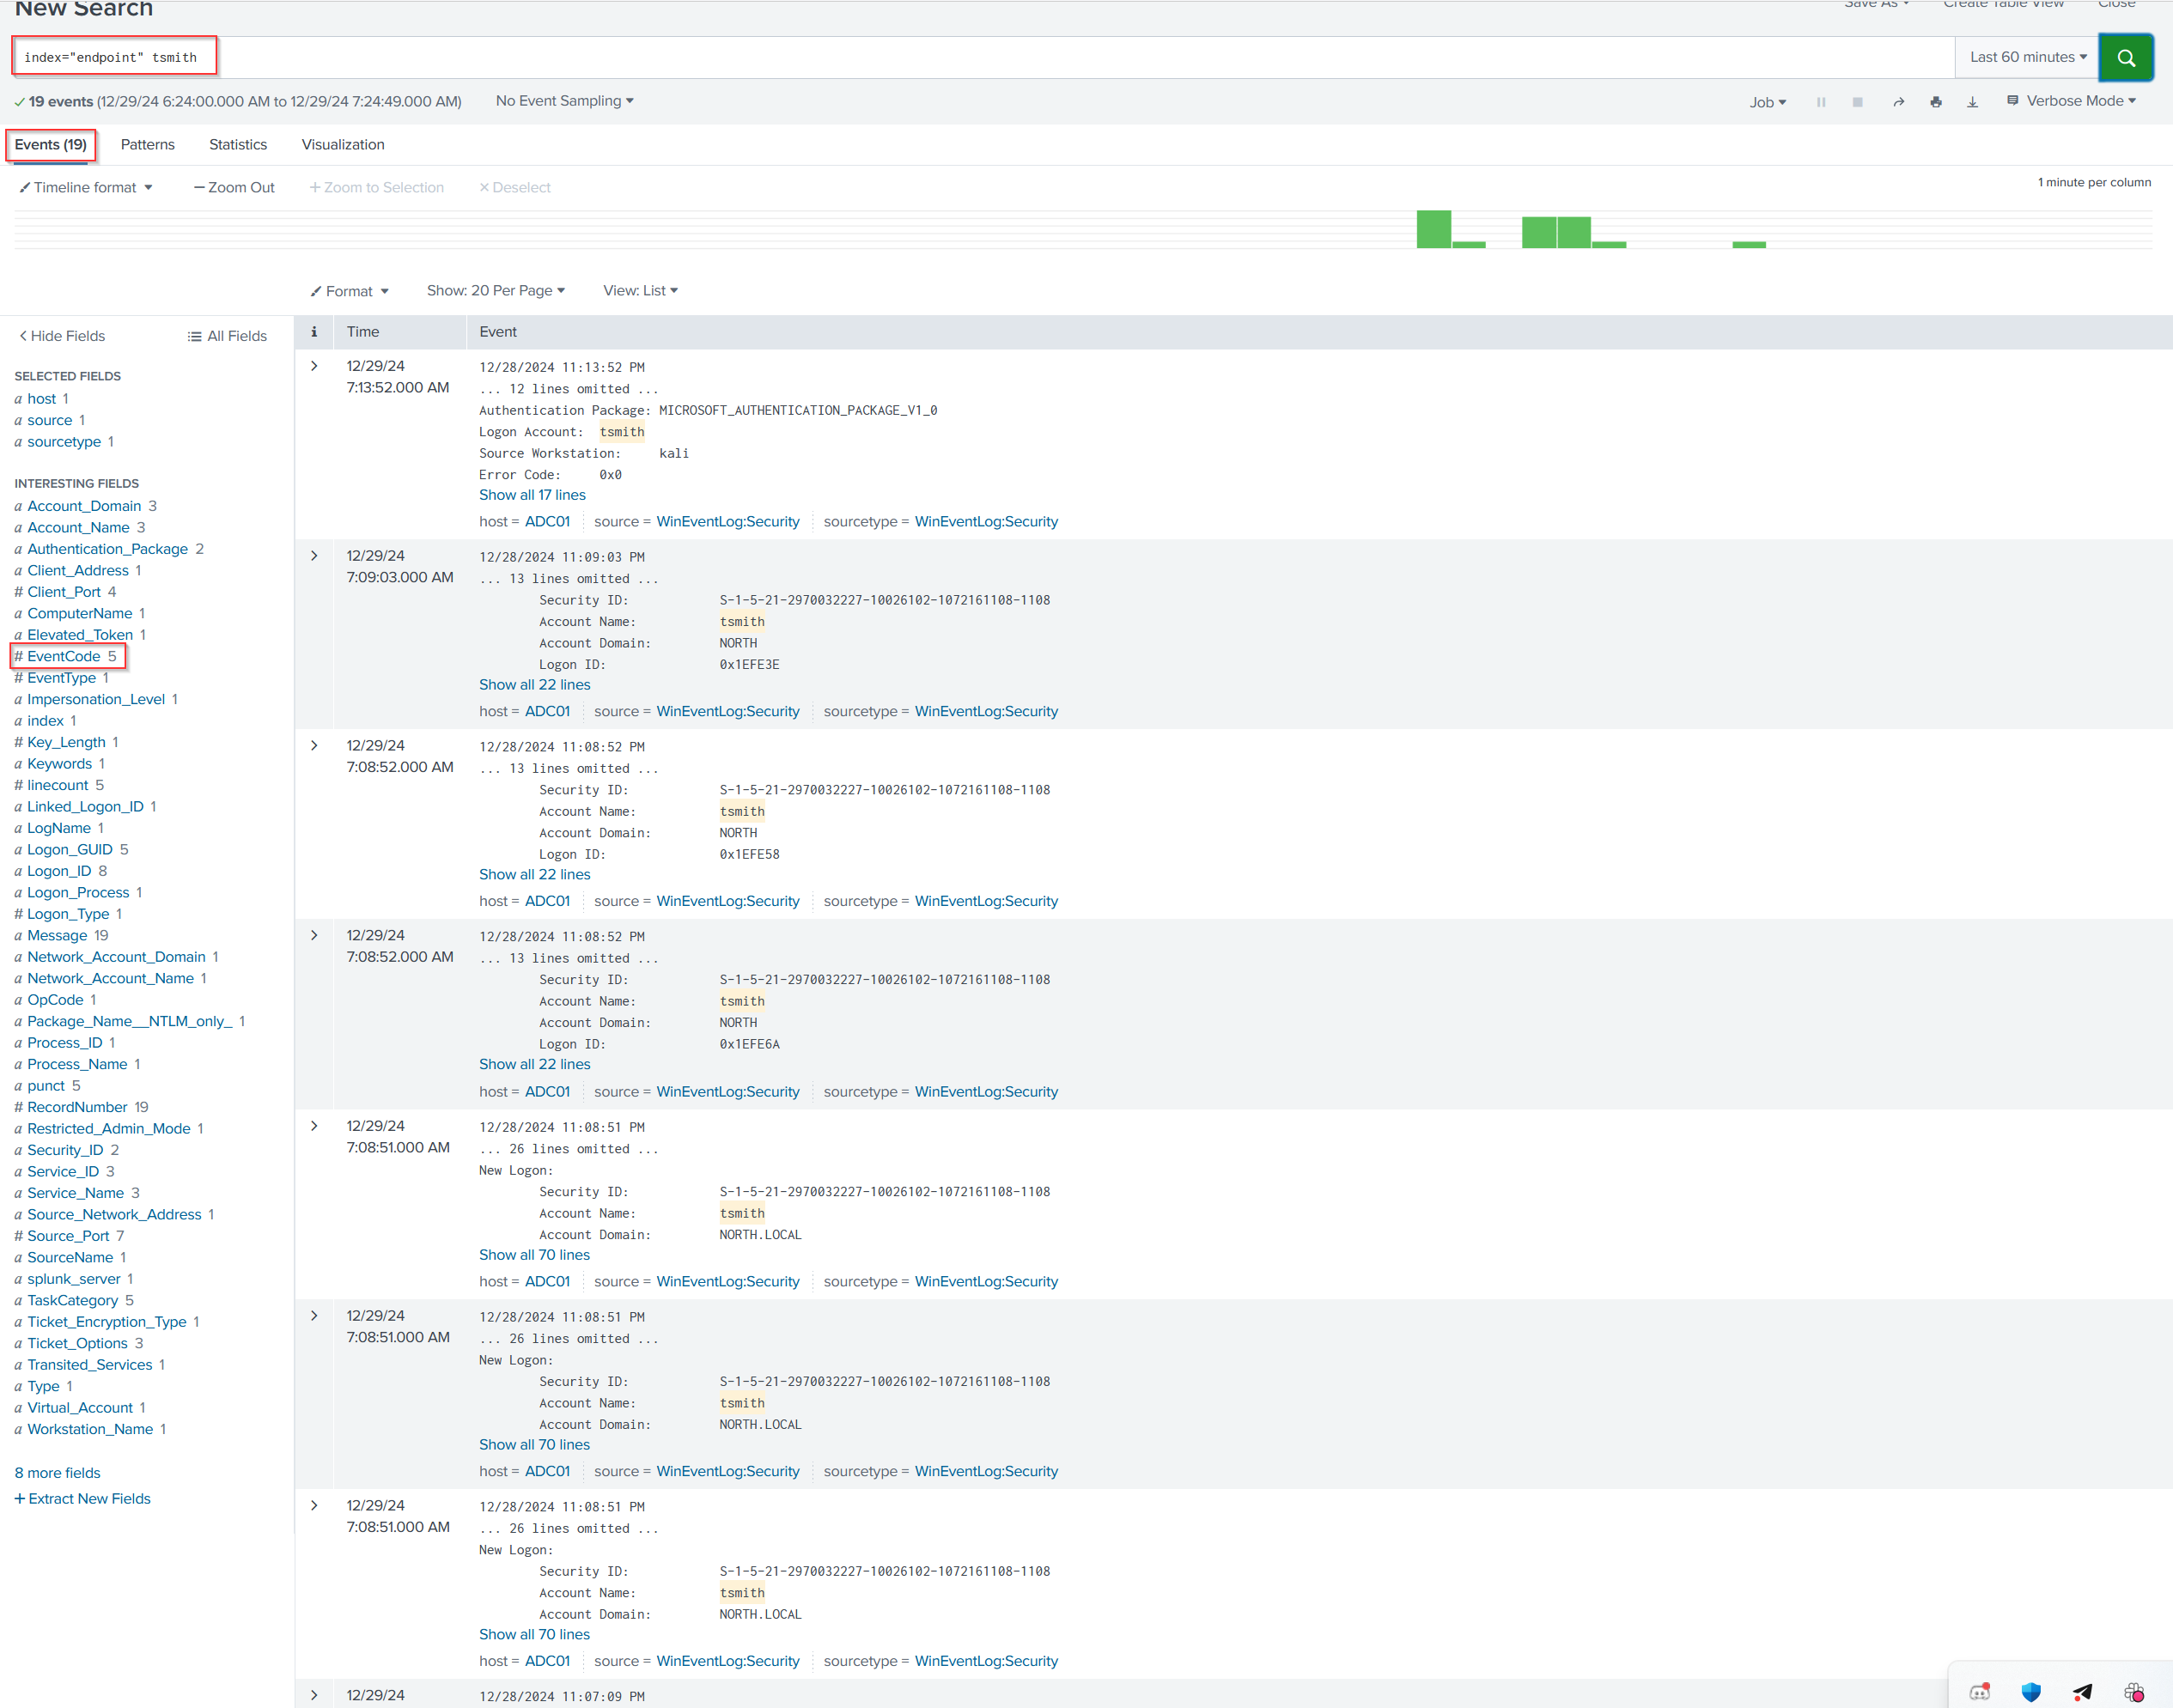Open the Workstation_Name field
This screenshot has width=2173, height=1708.
click(x=90, y=1429)
